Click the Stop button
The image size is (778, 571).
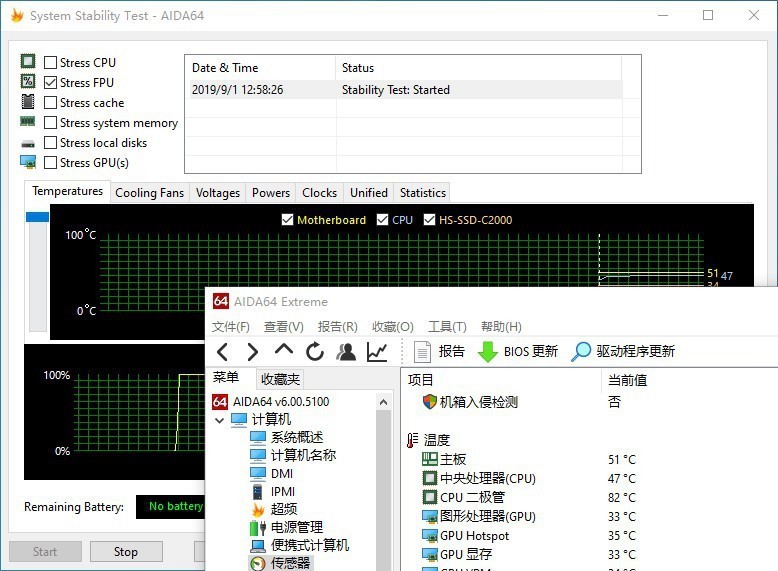tap(126, 552)
